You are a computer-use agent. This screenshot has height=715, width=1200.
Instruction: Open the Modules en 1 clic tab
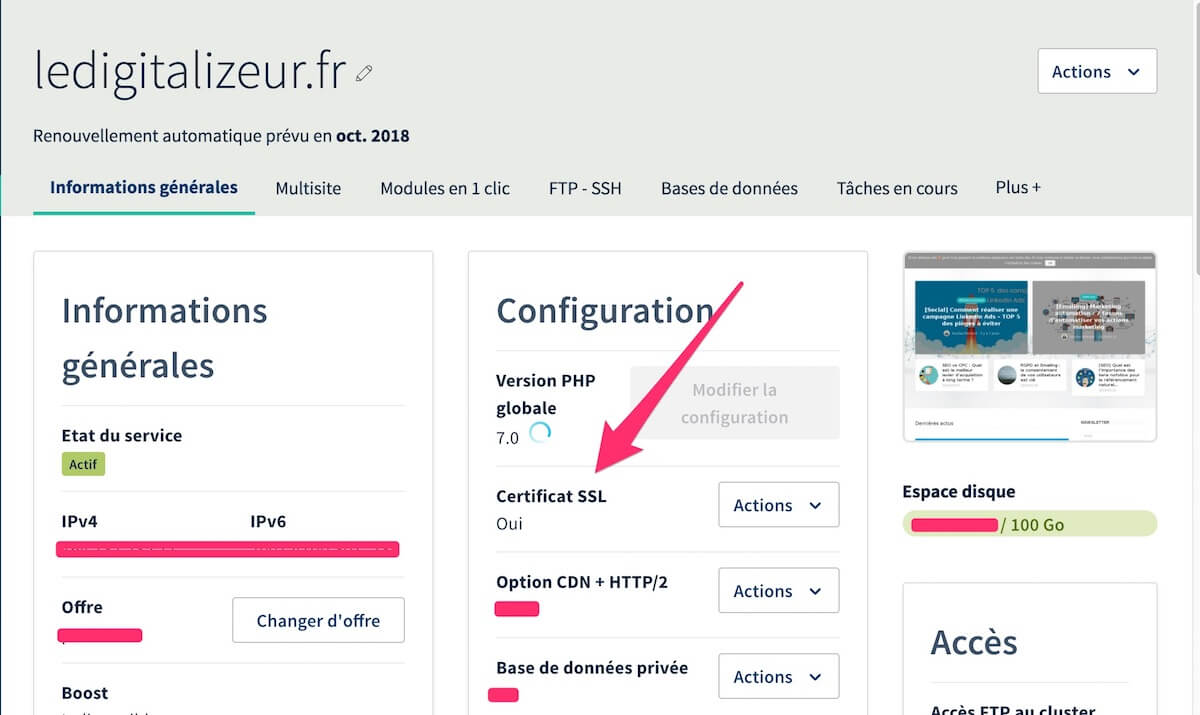[444, 187]
